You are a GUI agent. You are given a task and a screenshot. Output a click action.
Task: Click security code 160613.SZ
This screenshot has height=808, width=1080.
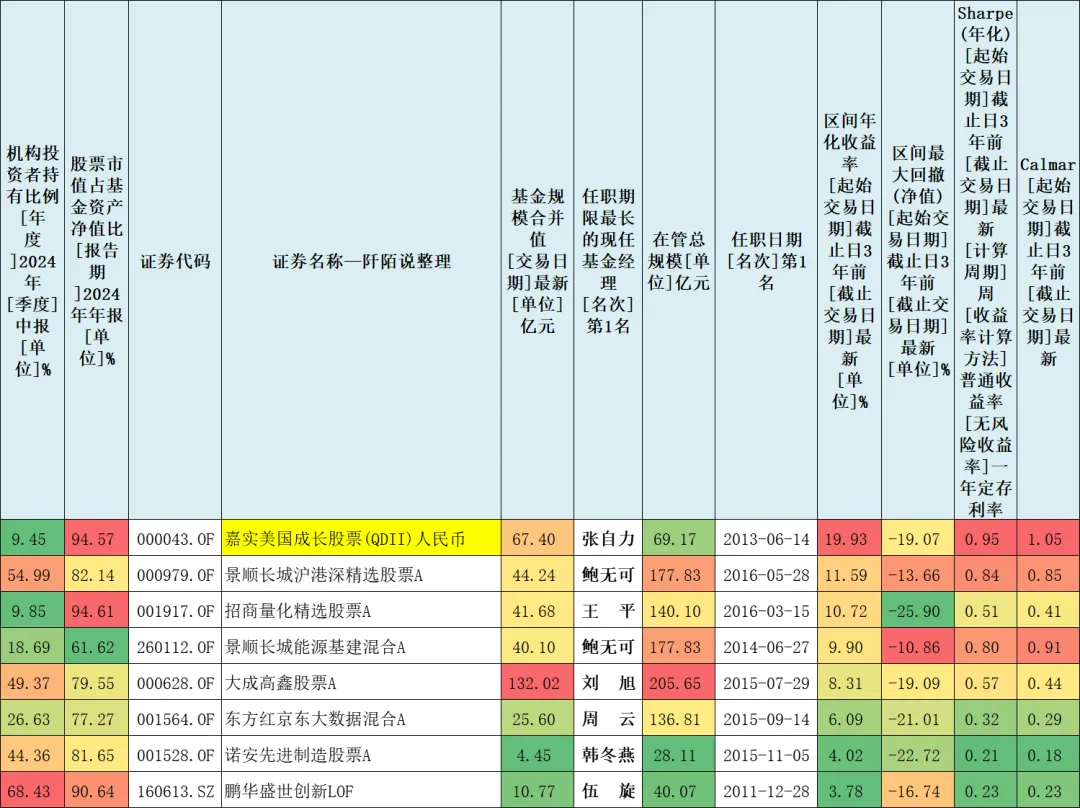(x=175, y=791)
